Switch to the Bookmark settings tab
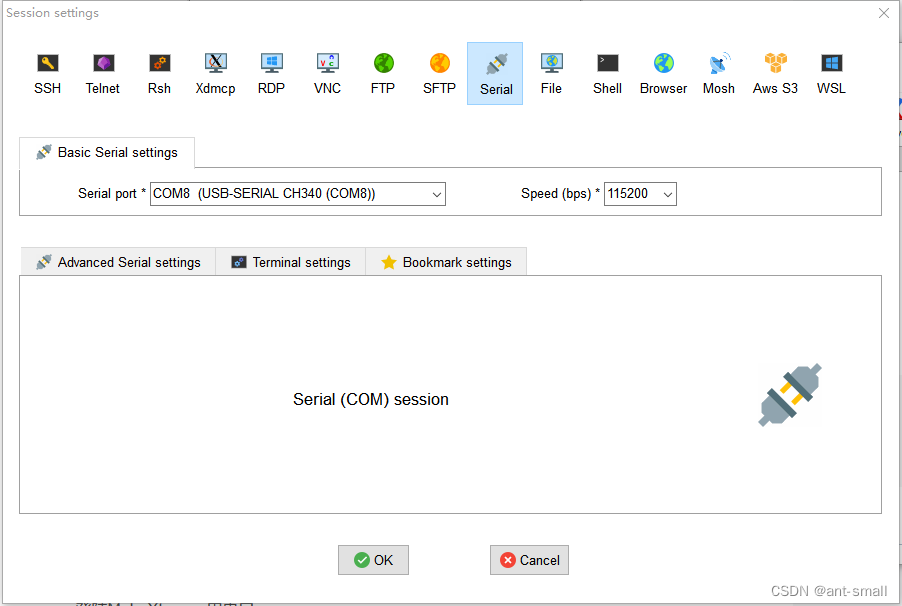The height and width of the screenshot is (606, 902). pos(446,261)
